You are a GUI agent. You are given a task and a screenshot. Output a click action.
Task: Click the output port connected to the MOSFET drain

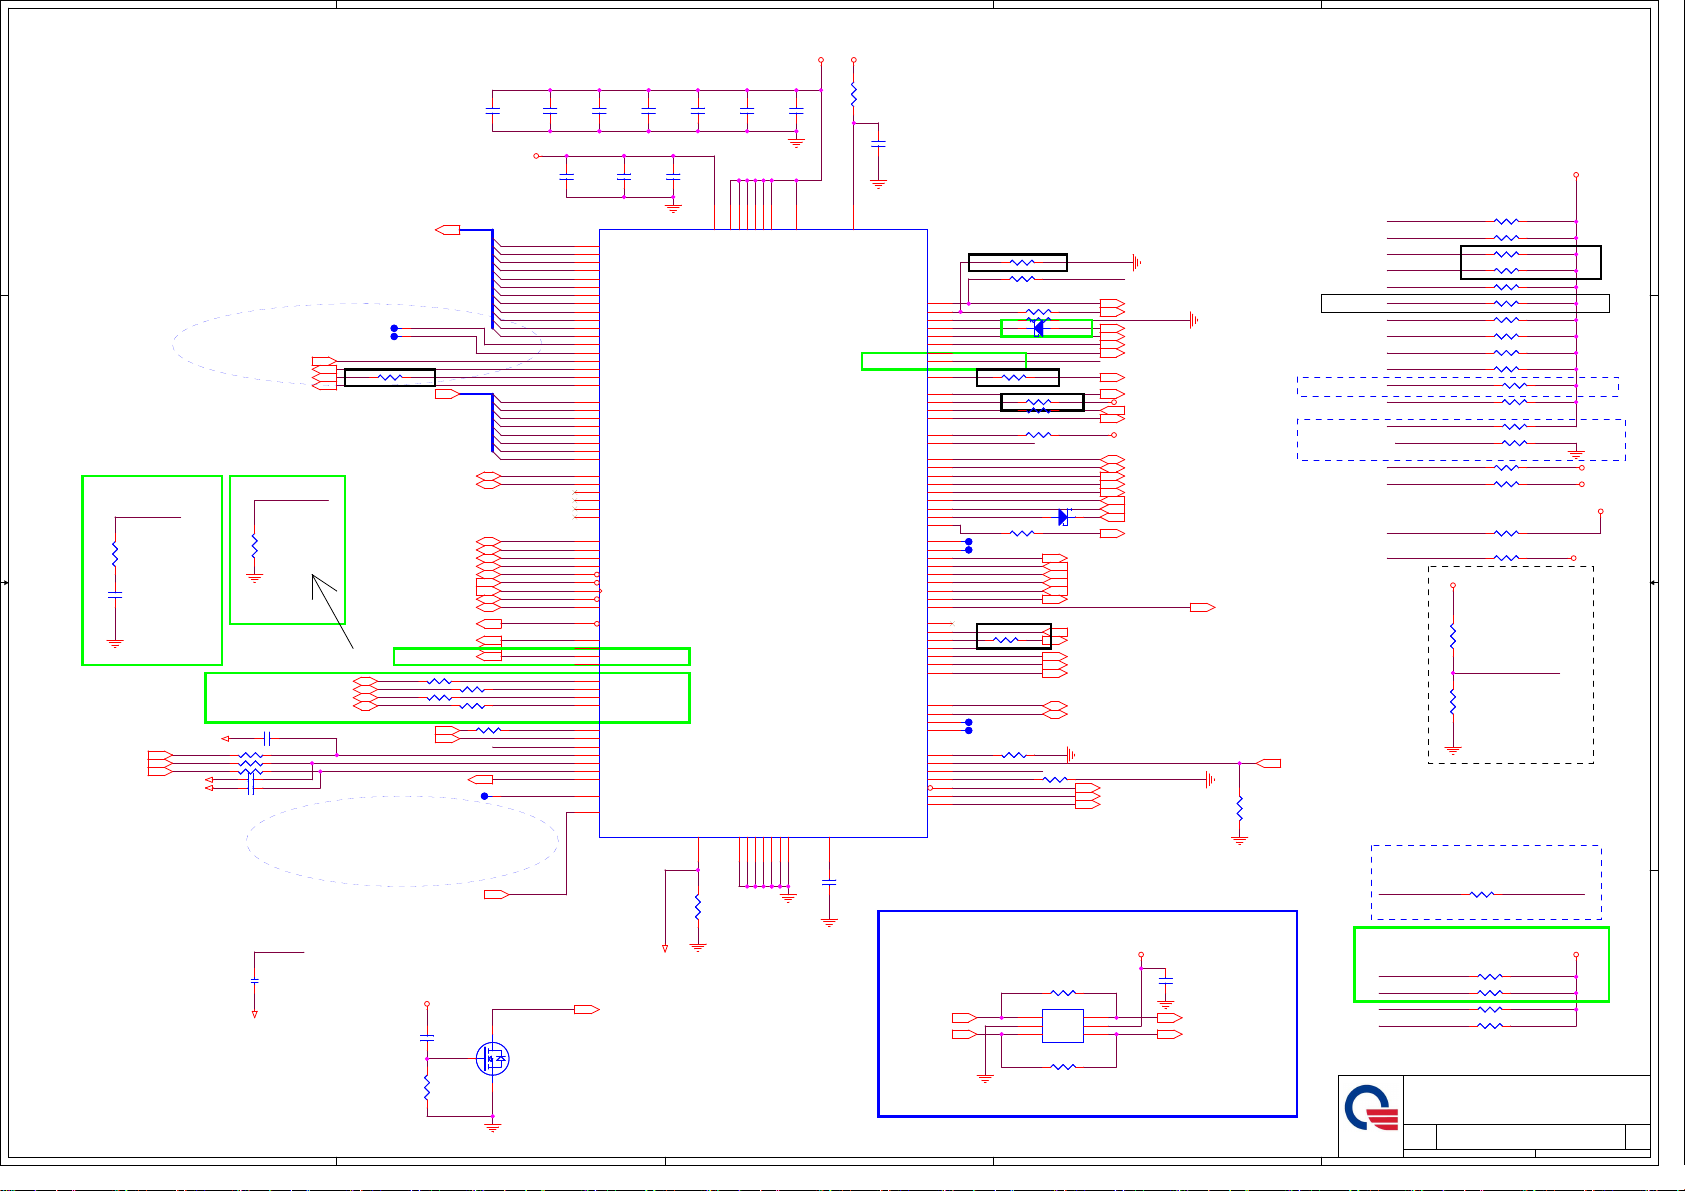click(587, 1010)
